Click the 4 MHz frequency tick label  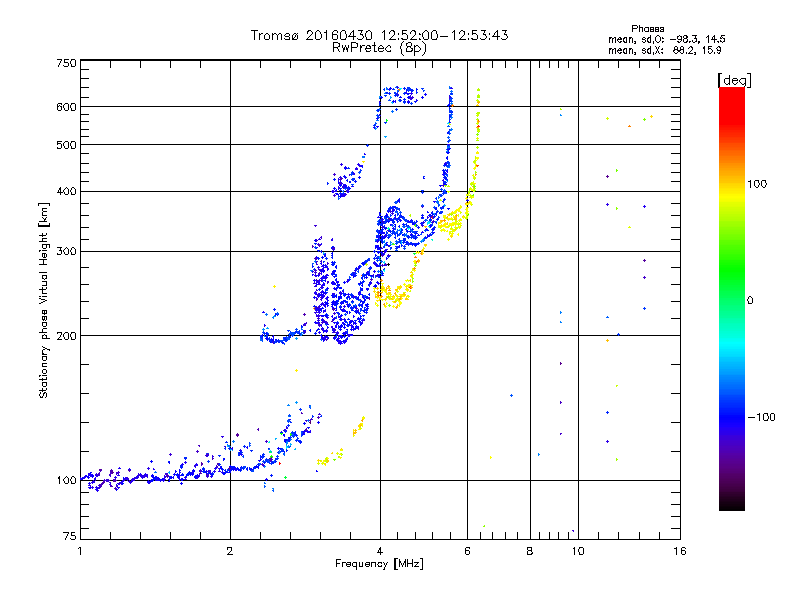380,551
